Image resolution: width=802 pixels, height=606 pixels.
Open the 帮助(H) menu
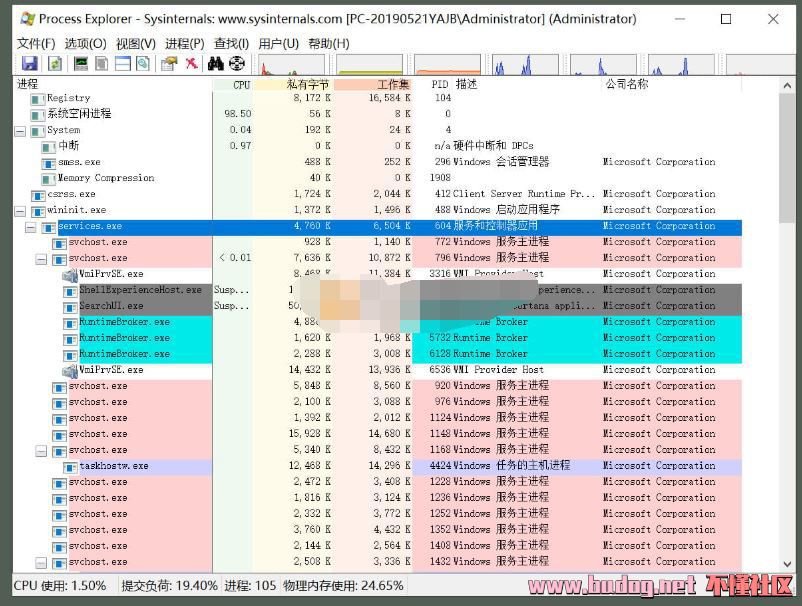[329, 44]
